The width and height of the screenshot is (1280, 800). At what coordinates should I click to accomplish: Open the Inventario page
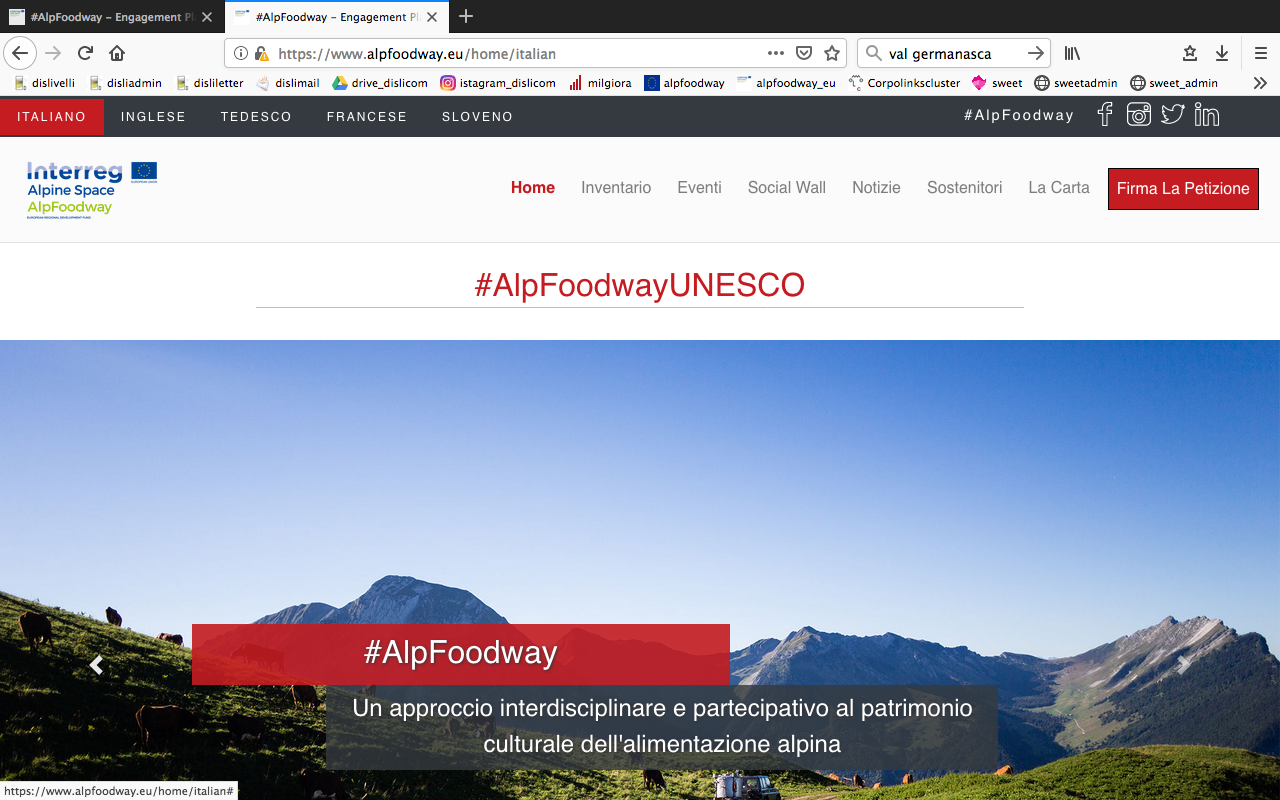click(616, 187)
